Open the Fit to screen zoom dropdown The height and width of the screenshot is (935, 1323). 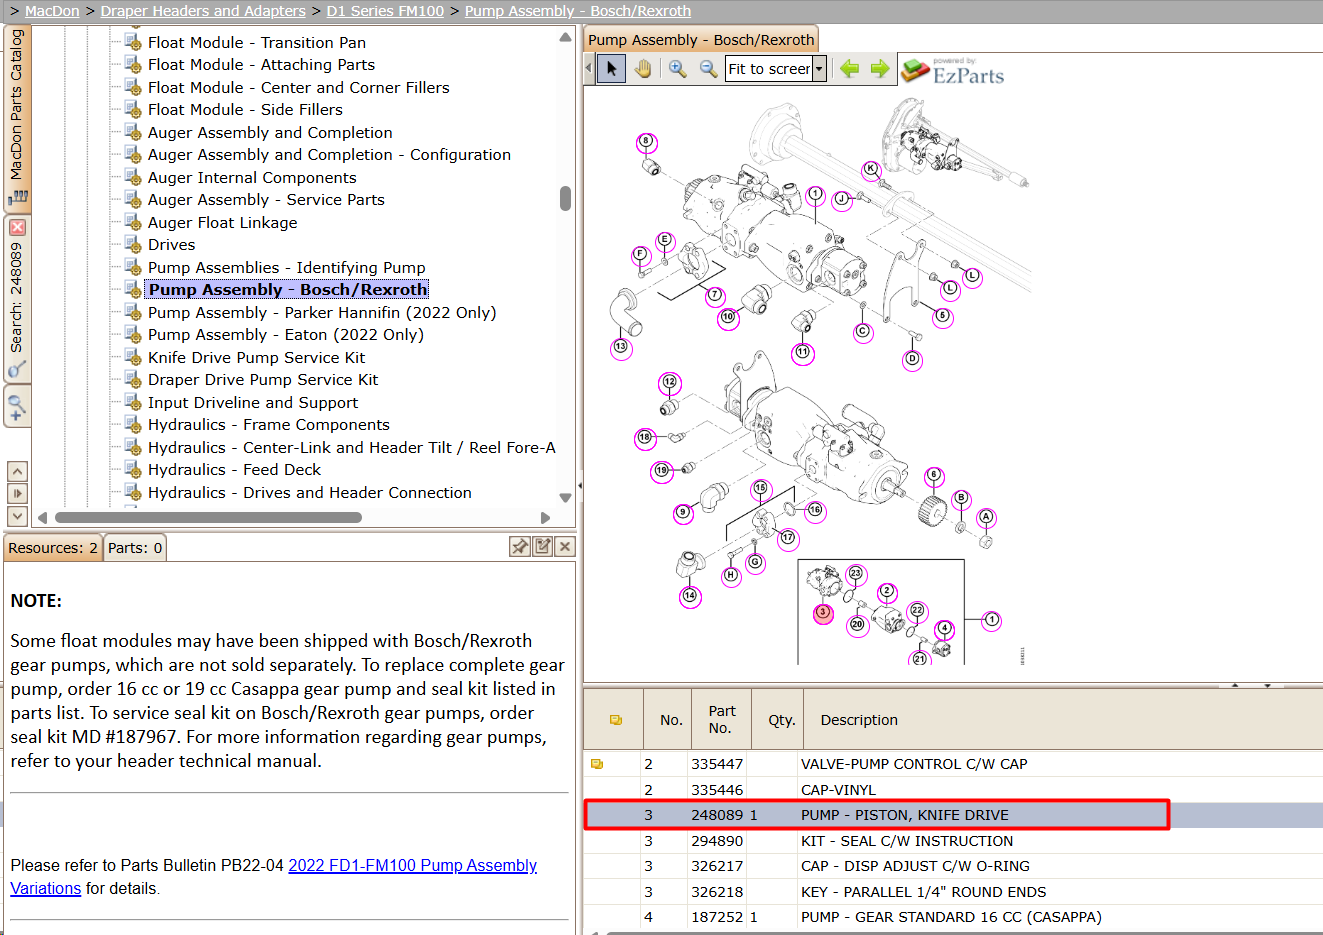click(819, 69)
